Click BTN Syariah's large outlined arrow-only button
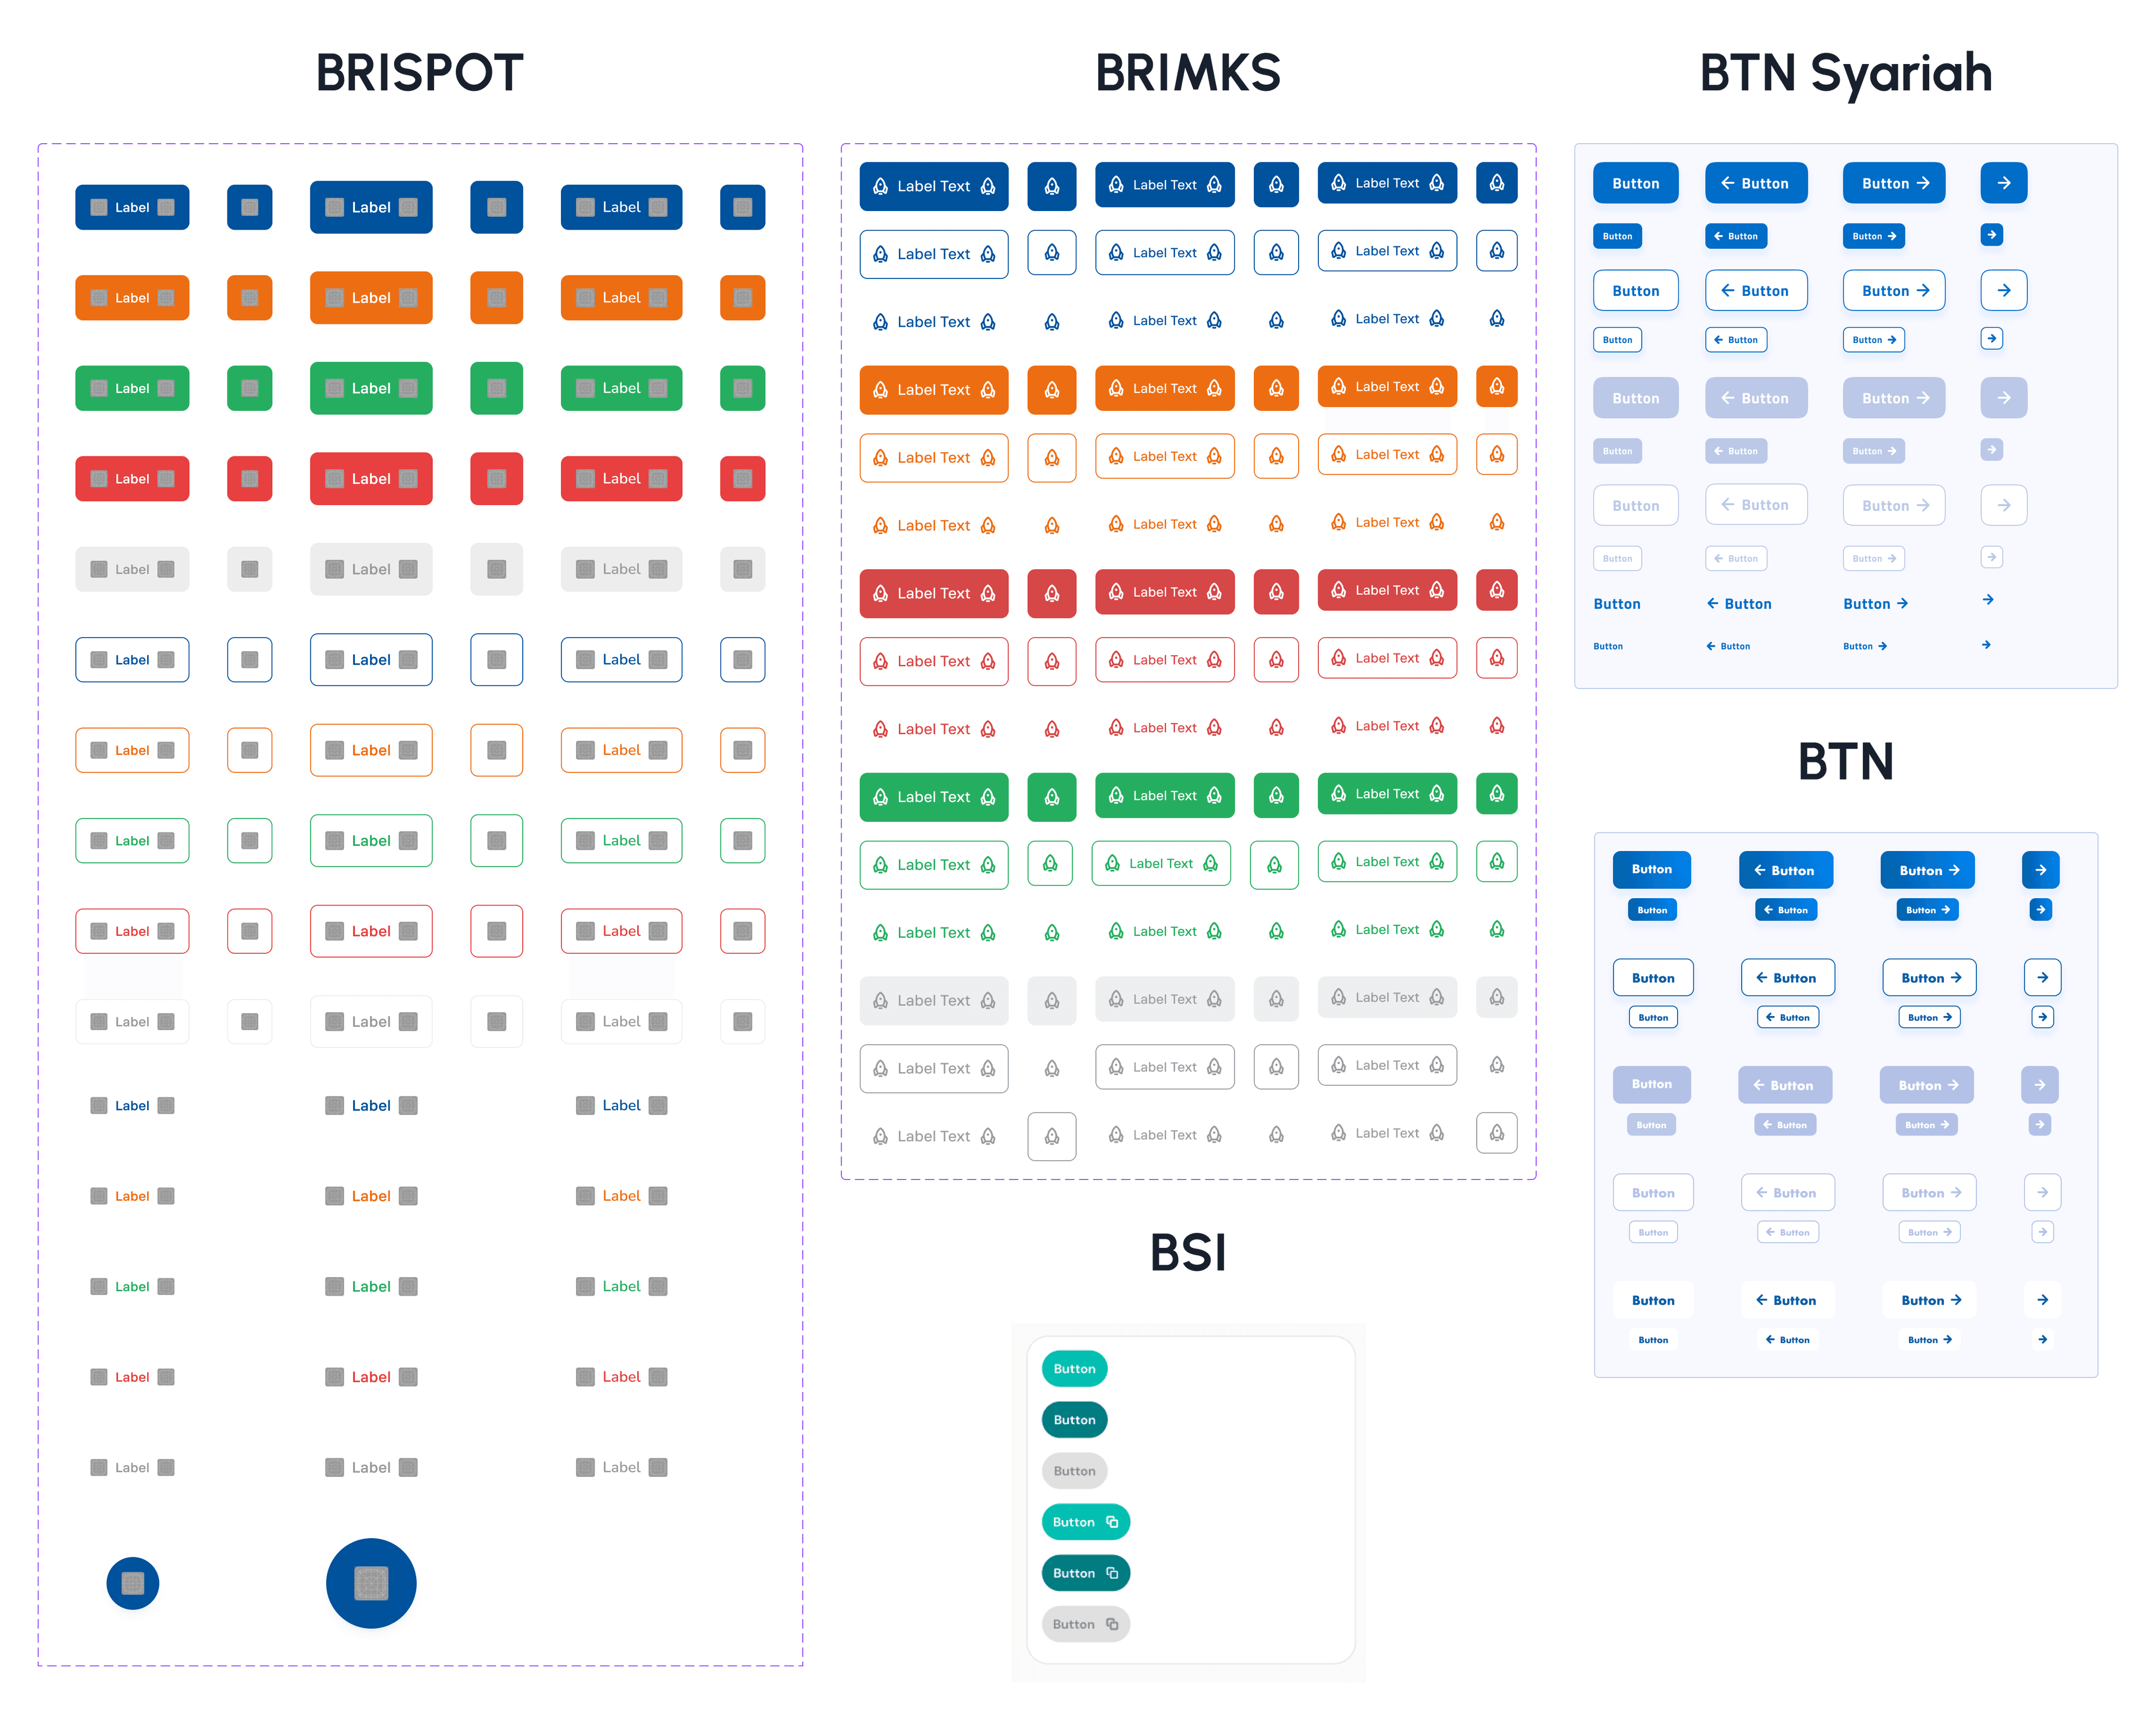 tap(2003, 290)
